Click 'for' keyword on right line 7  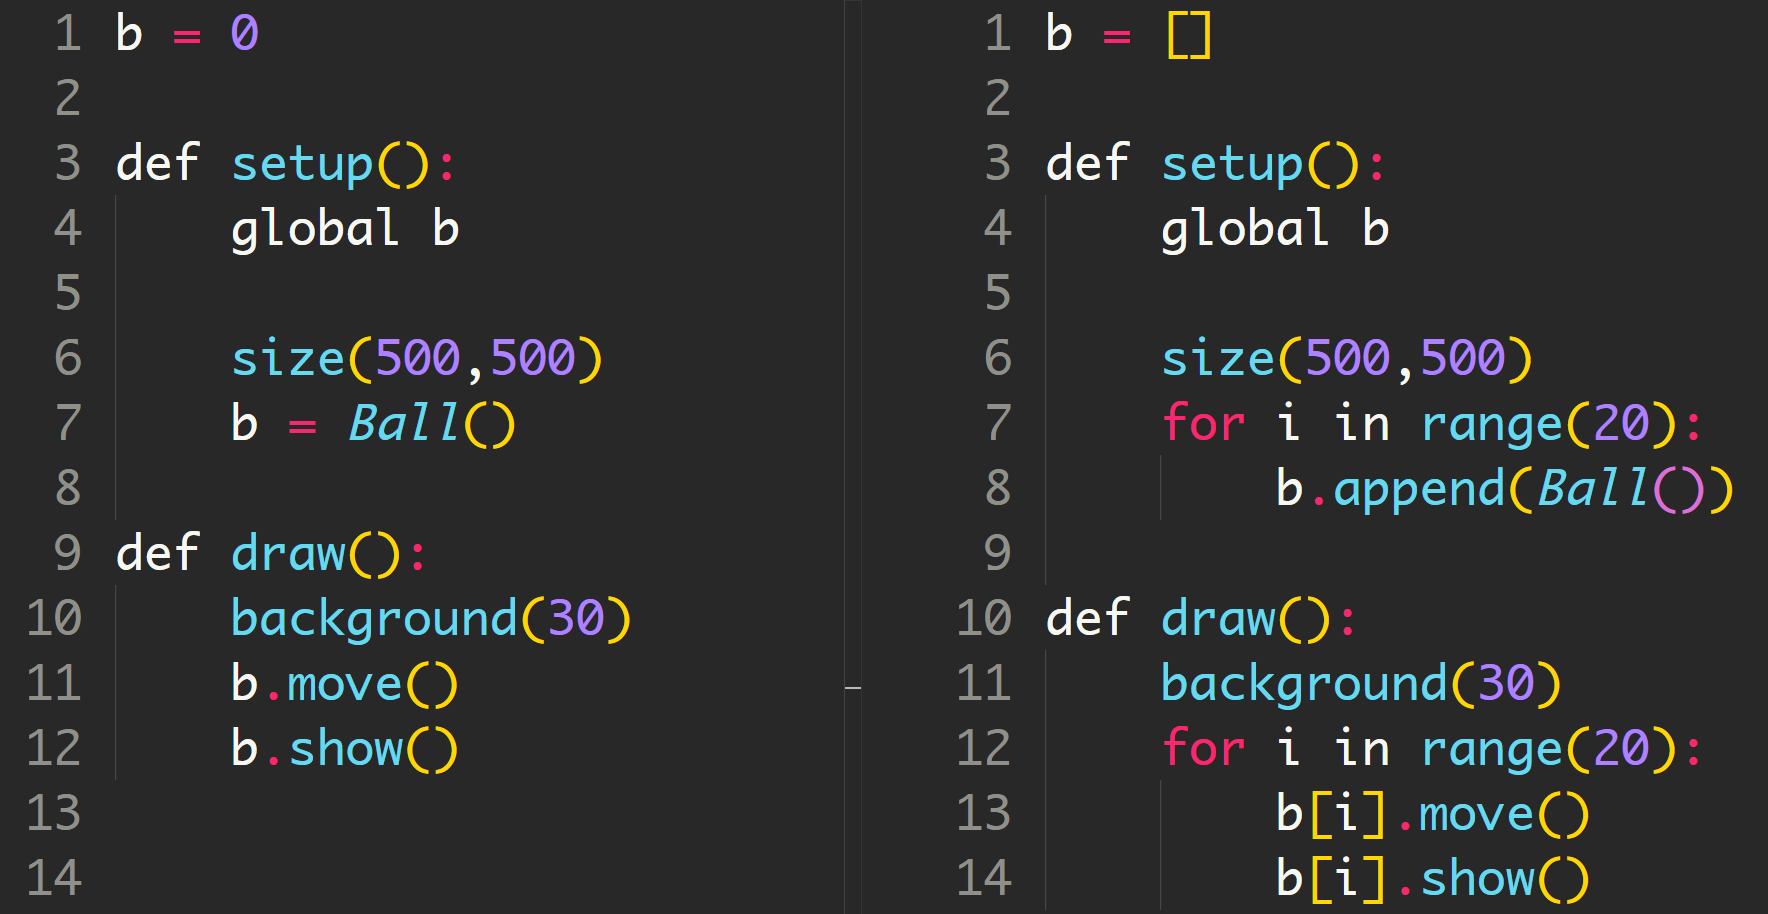coord(1203,423)
